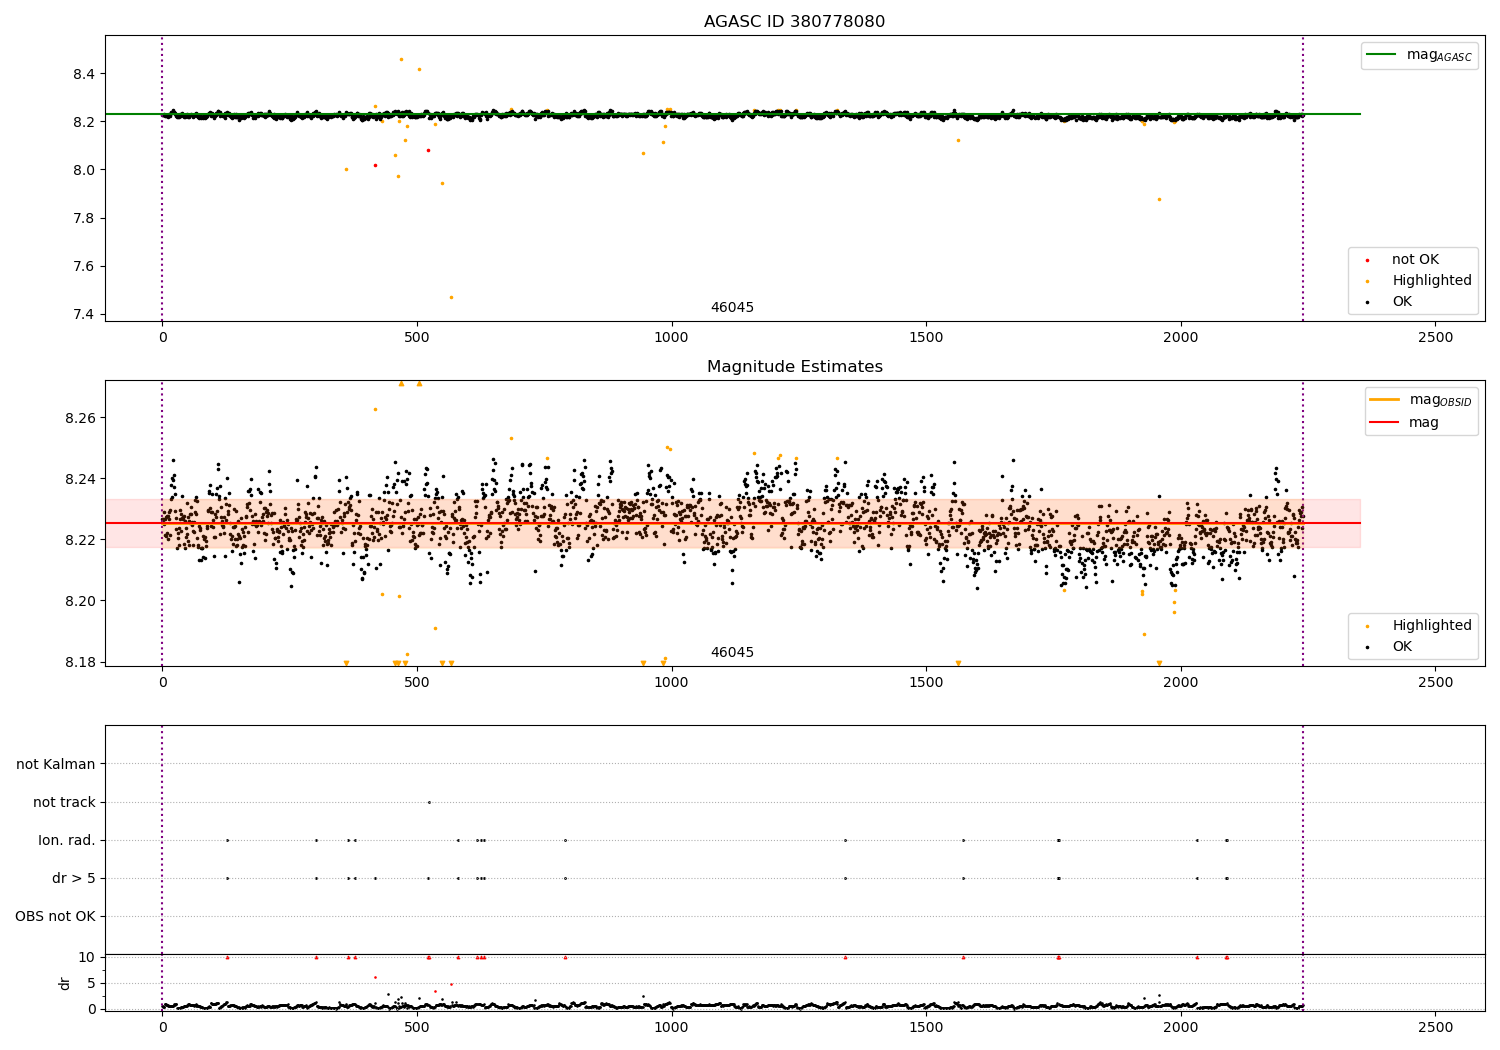This screenshot has height=1050, width=1500.
Task: Click the Magnitude Estimates subplot title
Action: point(794,367)
